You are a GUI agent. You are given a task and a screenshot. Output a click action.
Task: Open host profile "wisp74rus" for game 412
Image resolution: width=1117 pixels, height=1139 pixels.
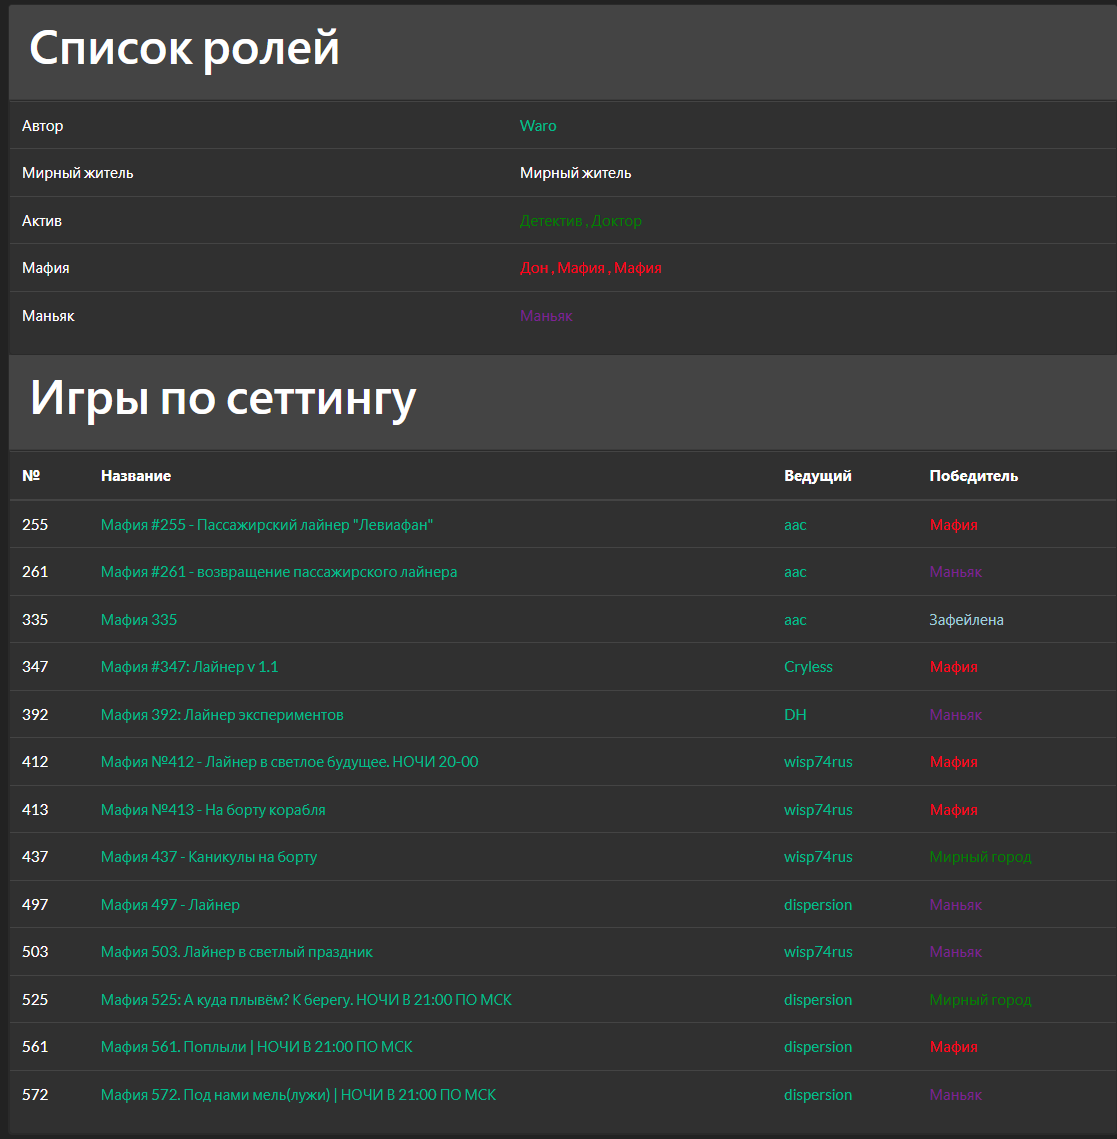point(817,761)
